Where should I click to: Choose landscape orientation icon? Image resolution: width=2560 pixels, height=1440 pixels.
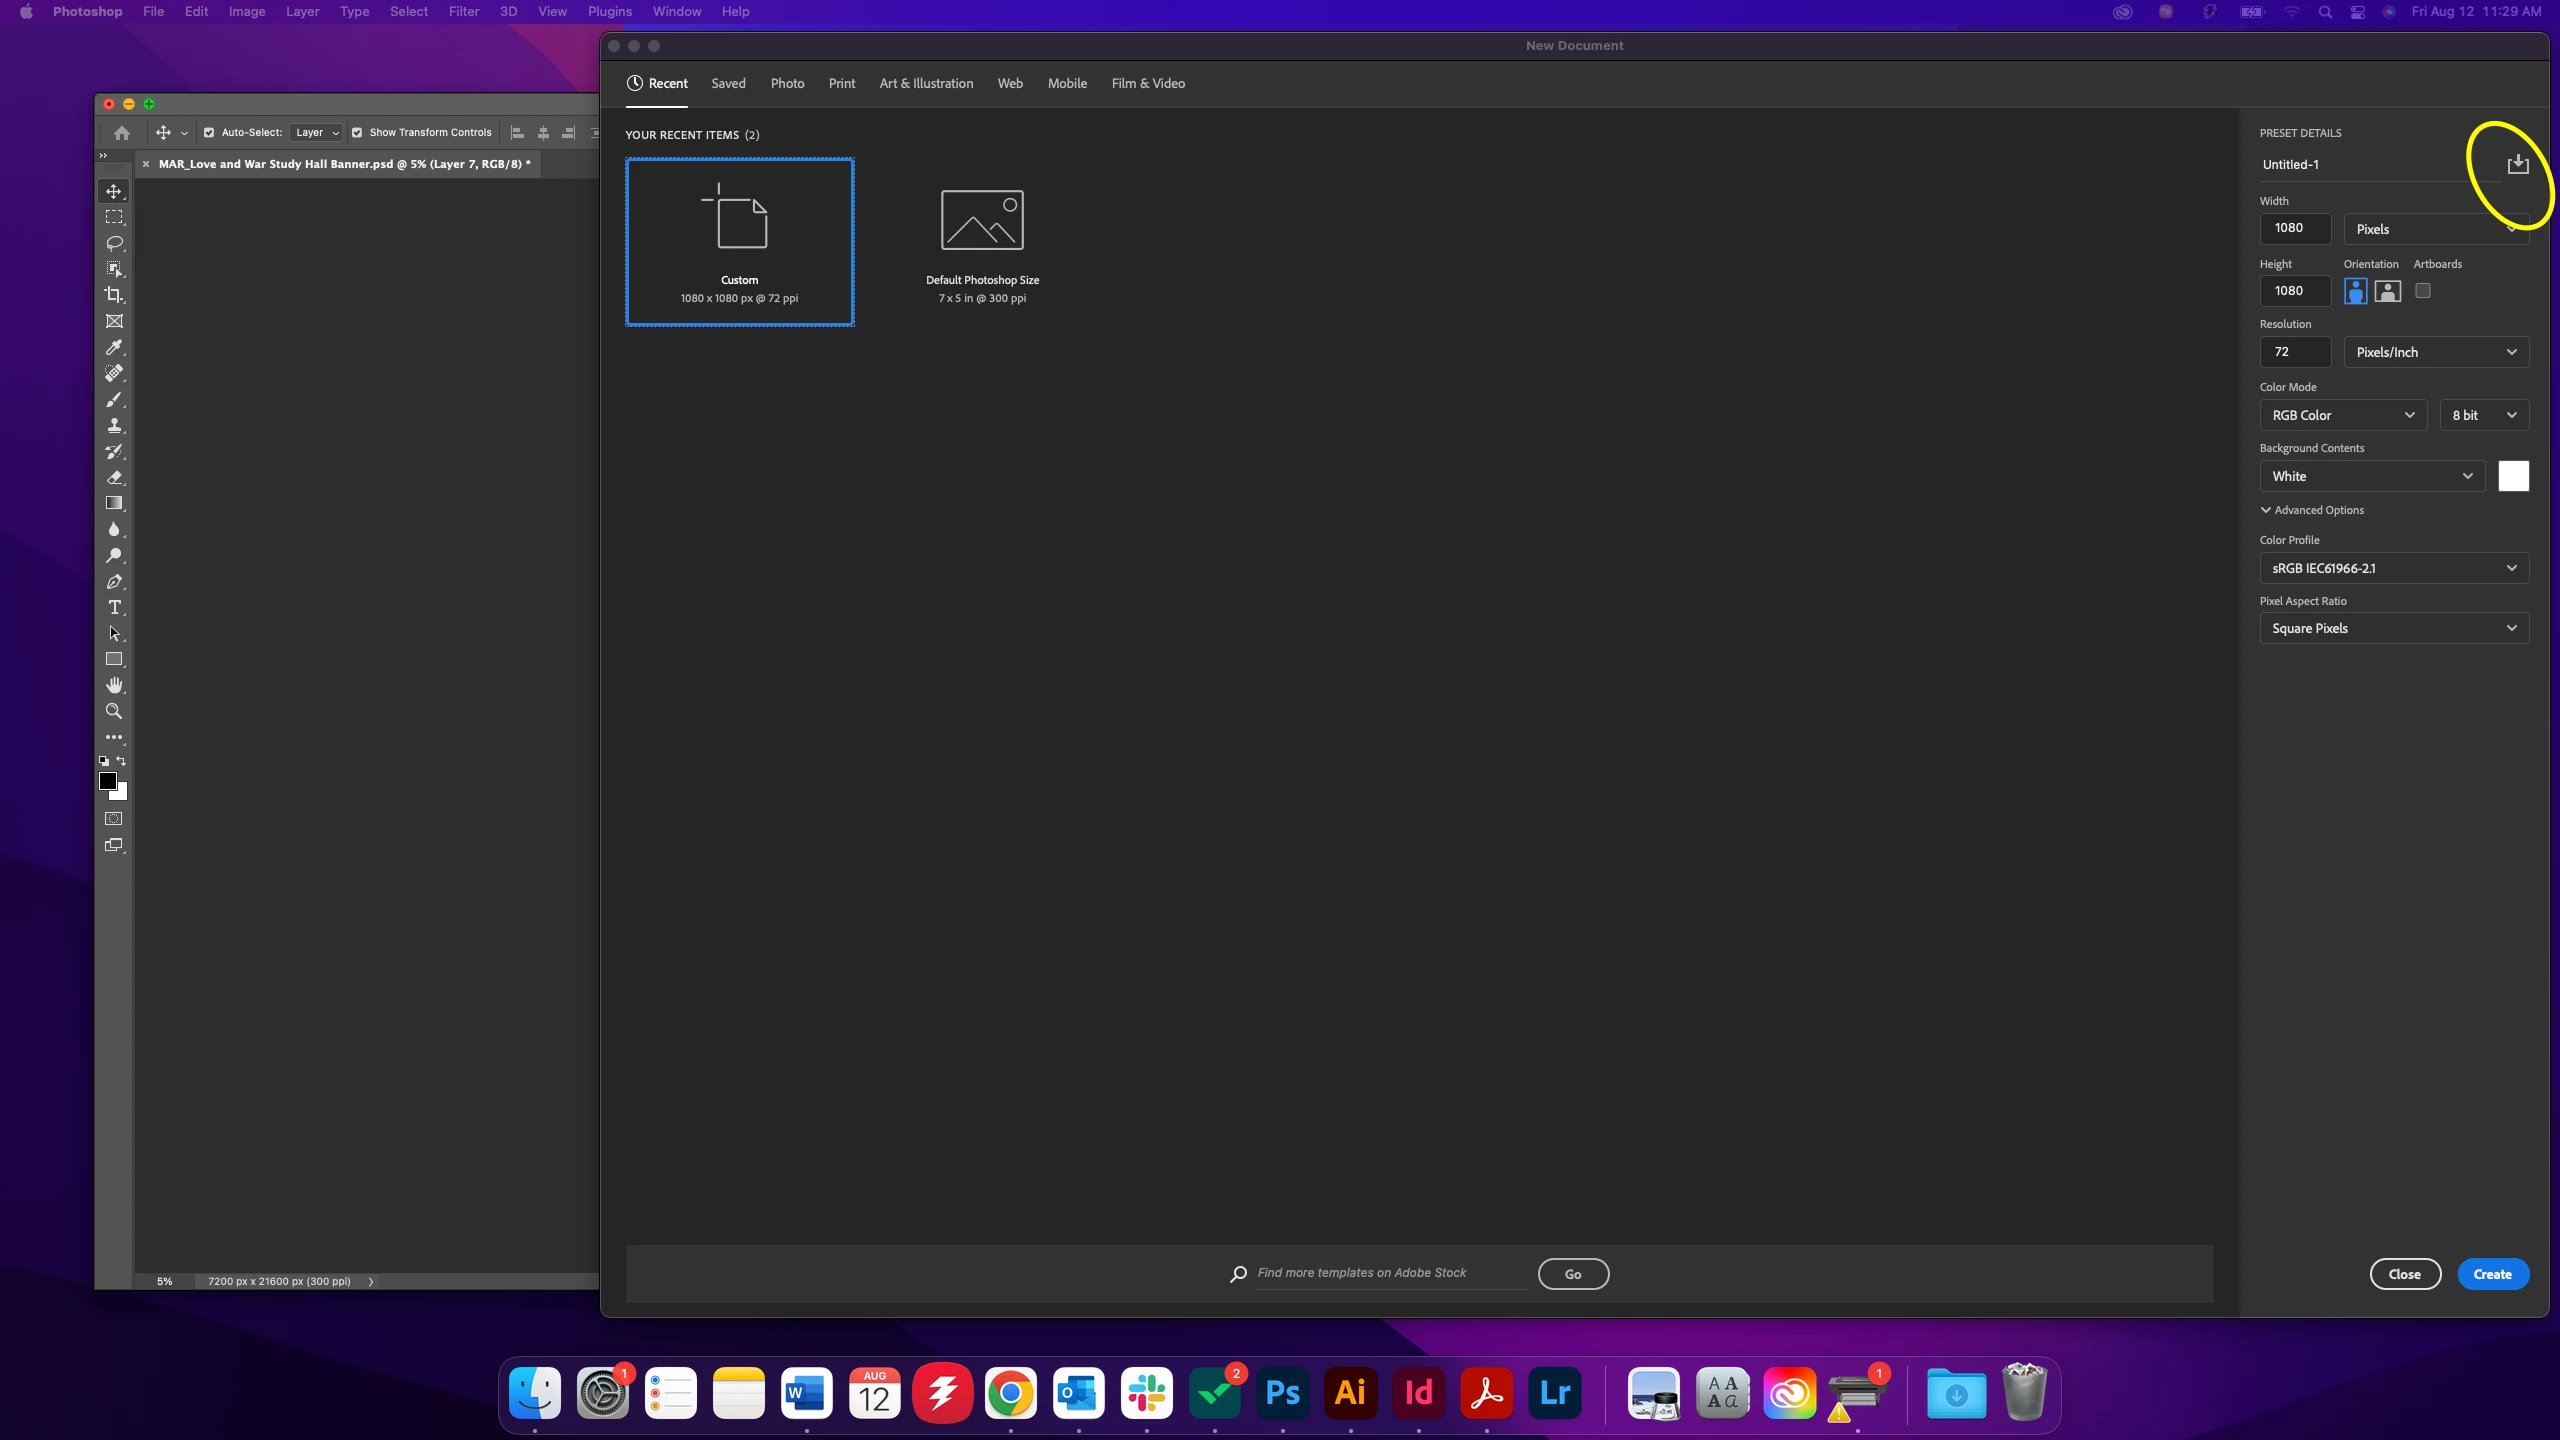coord(2387,291)
